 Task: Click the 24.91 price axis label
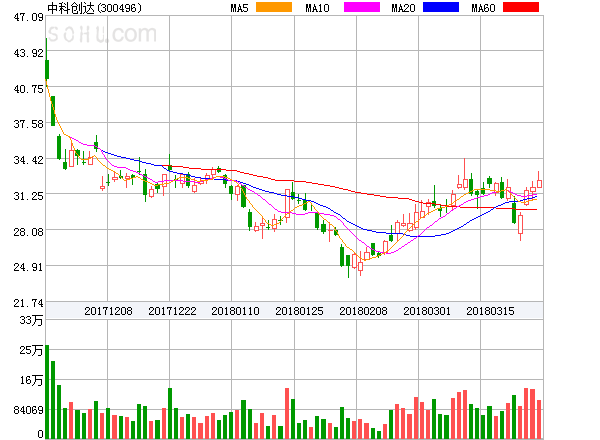(29, 267)
